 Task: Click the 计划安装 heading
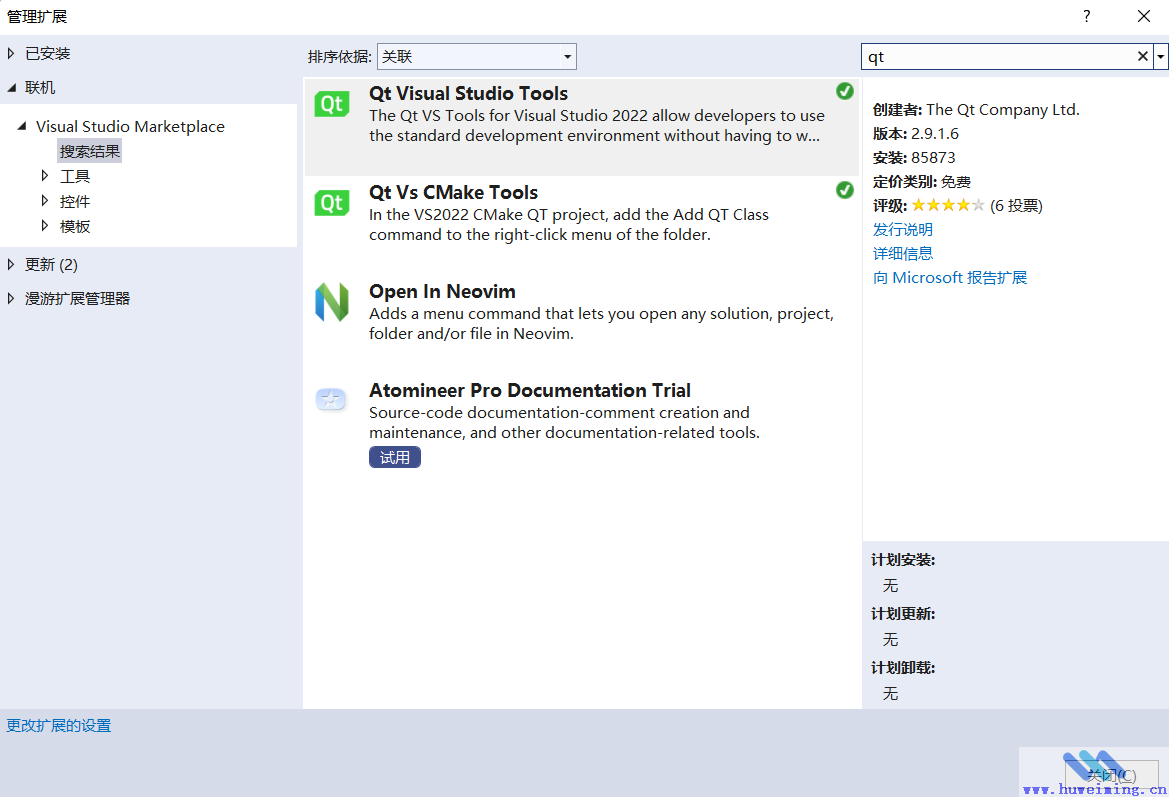click(903, 560)
